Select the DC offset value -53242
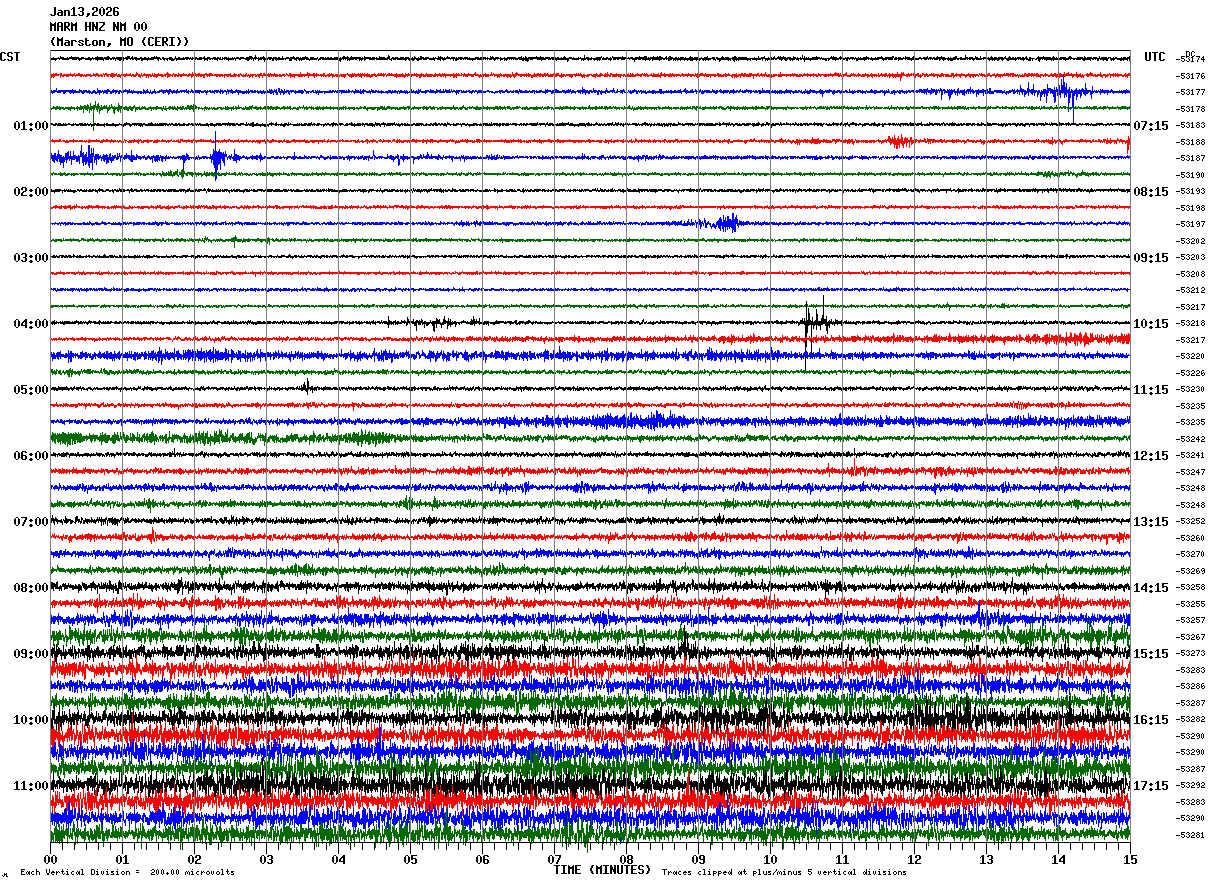 1190,439
